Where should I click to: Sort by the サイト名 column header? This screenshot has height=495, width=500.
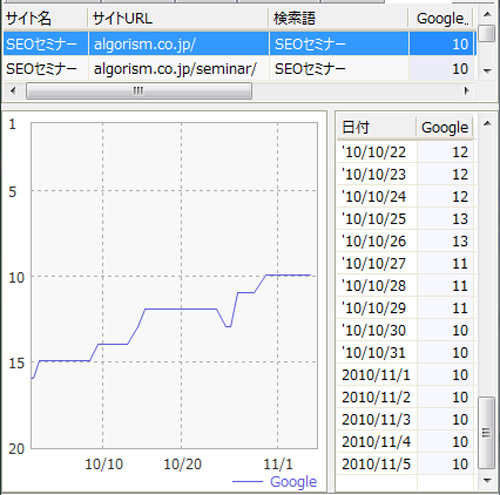45,18
